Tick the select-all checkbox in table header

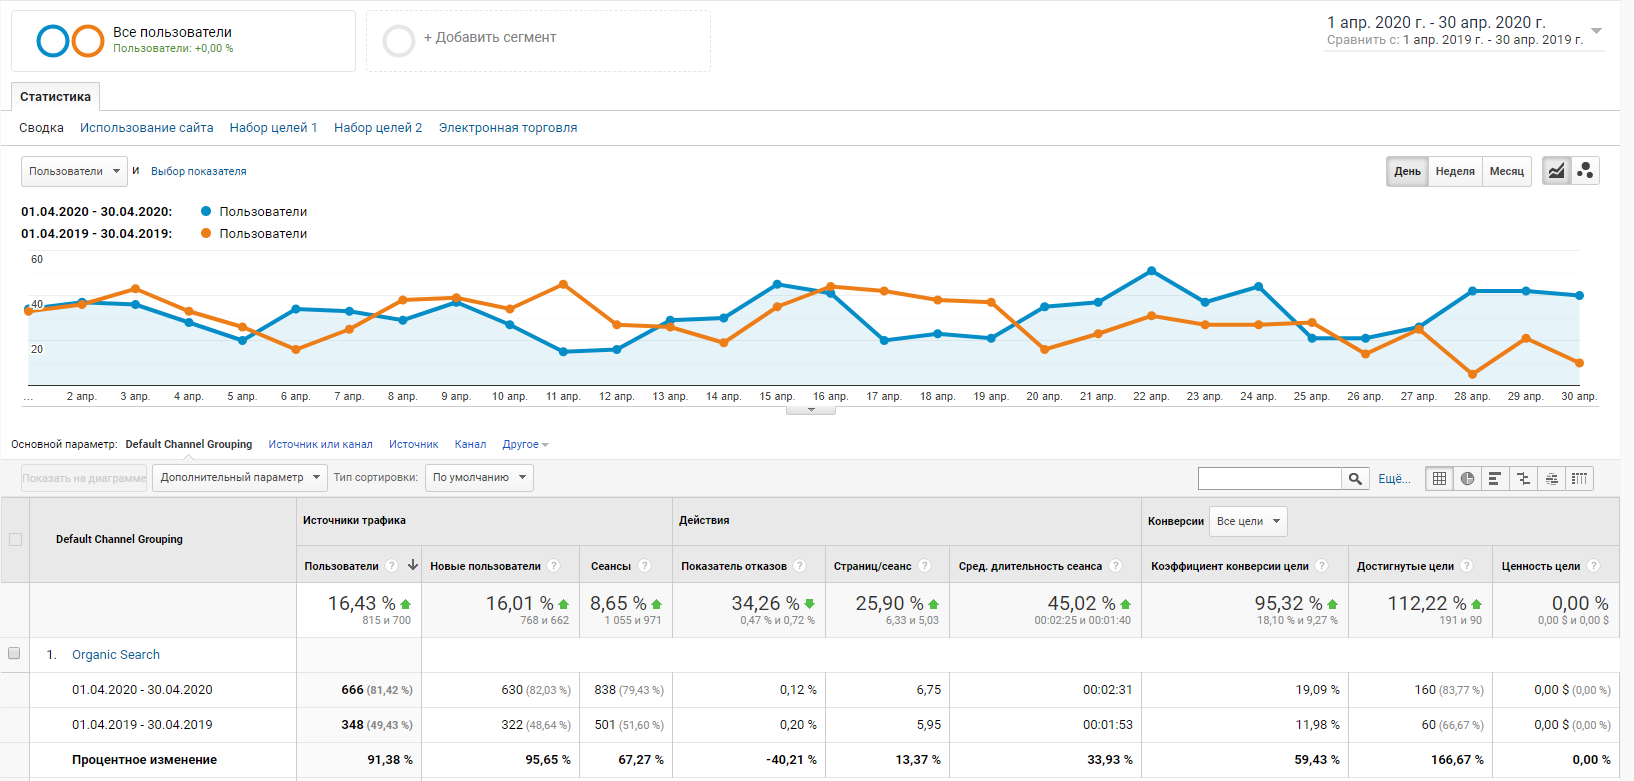point(15,540)
